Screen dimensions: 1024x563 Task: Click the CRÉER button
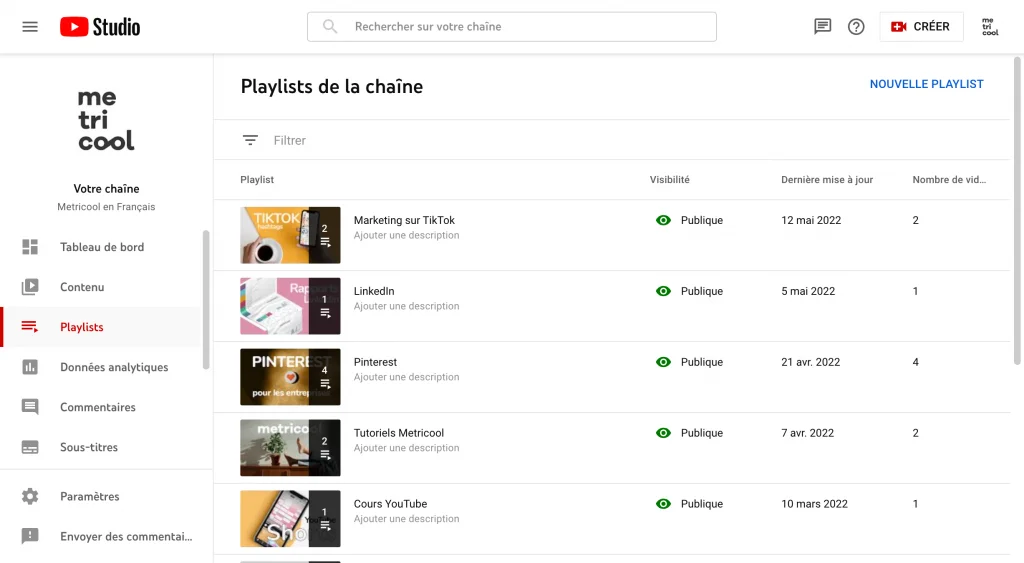click(x=921, y=27)
